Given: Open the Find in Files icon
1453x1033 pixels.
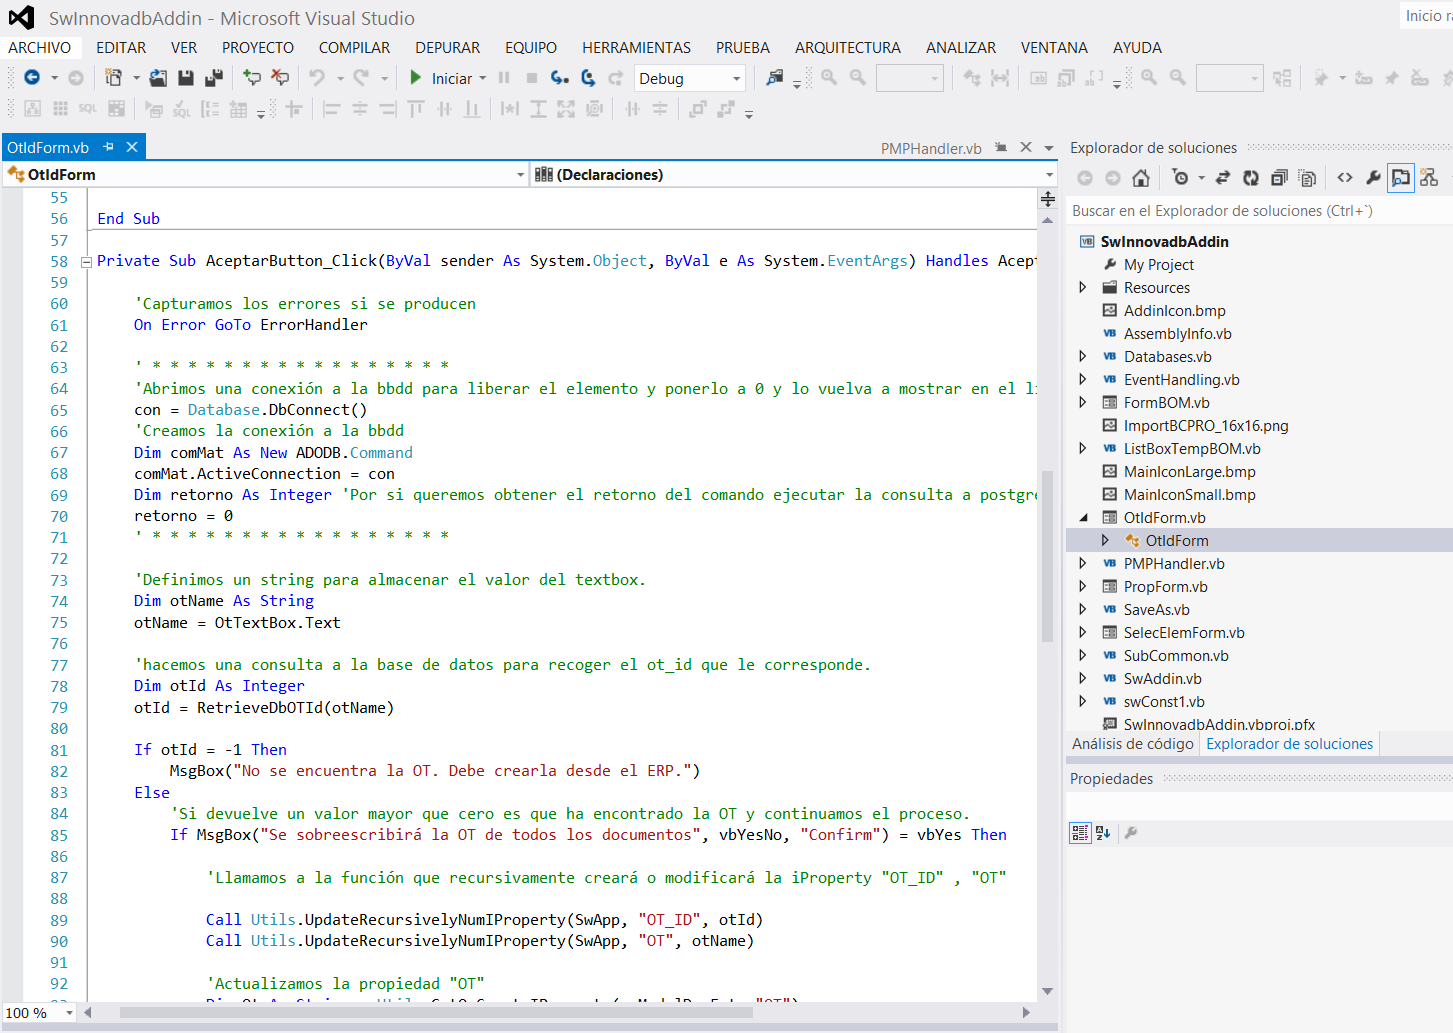Looking at the screenshot, I should [x=775, y=78].
